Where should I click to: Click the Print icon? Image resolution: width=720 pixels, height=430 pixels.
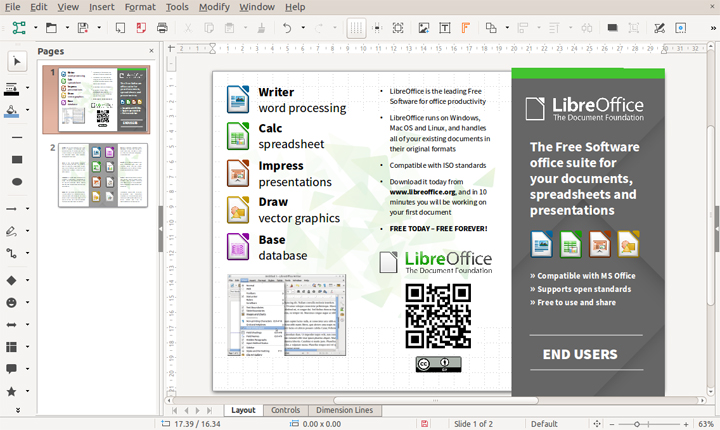pos(162,28)
